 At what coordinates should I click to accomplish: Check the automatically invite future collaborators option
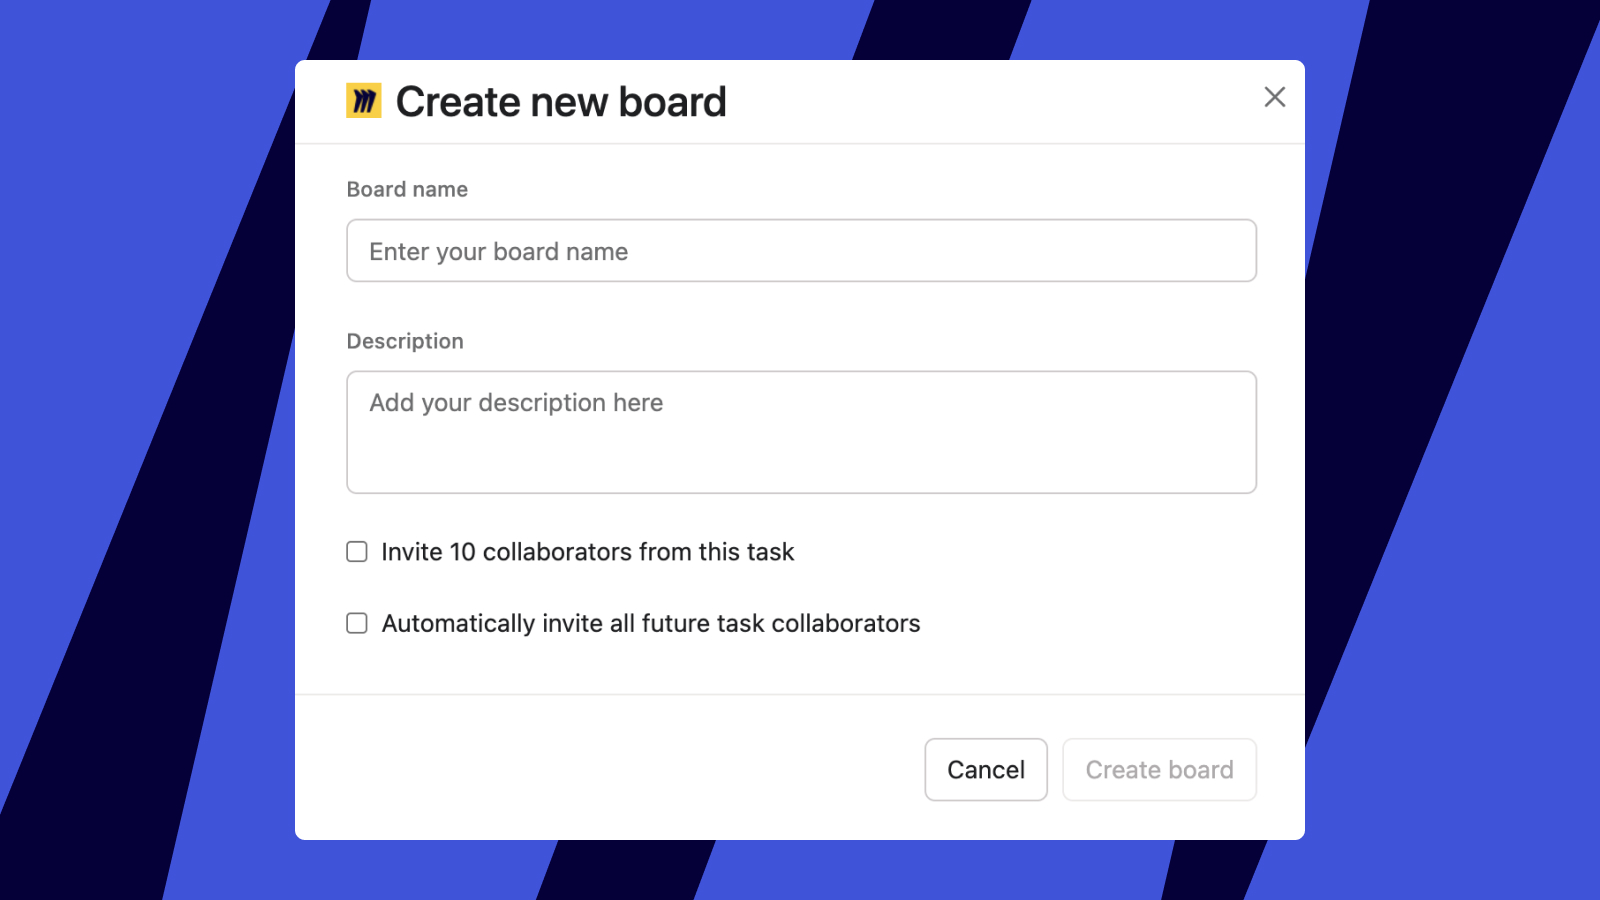[x=356, y=622]
